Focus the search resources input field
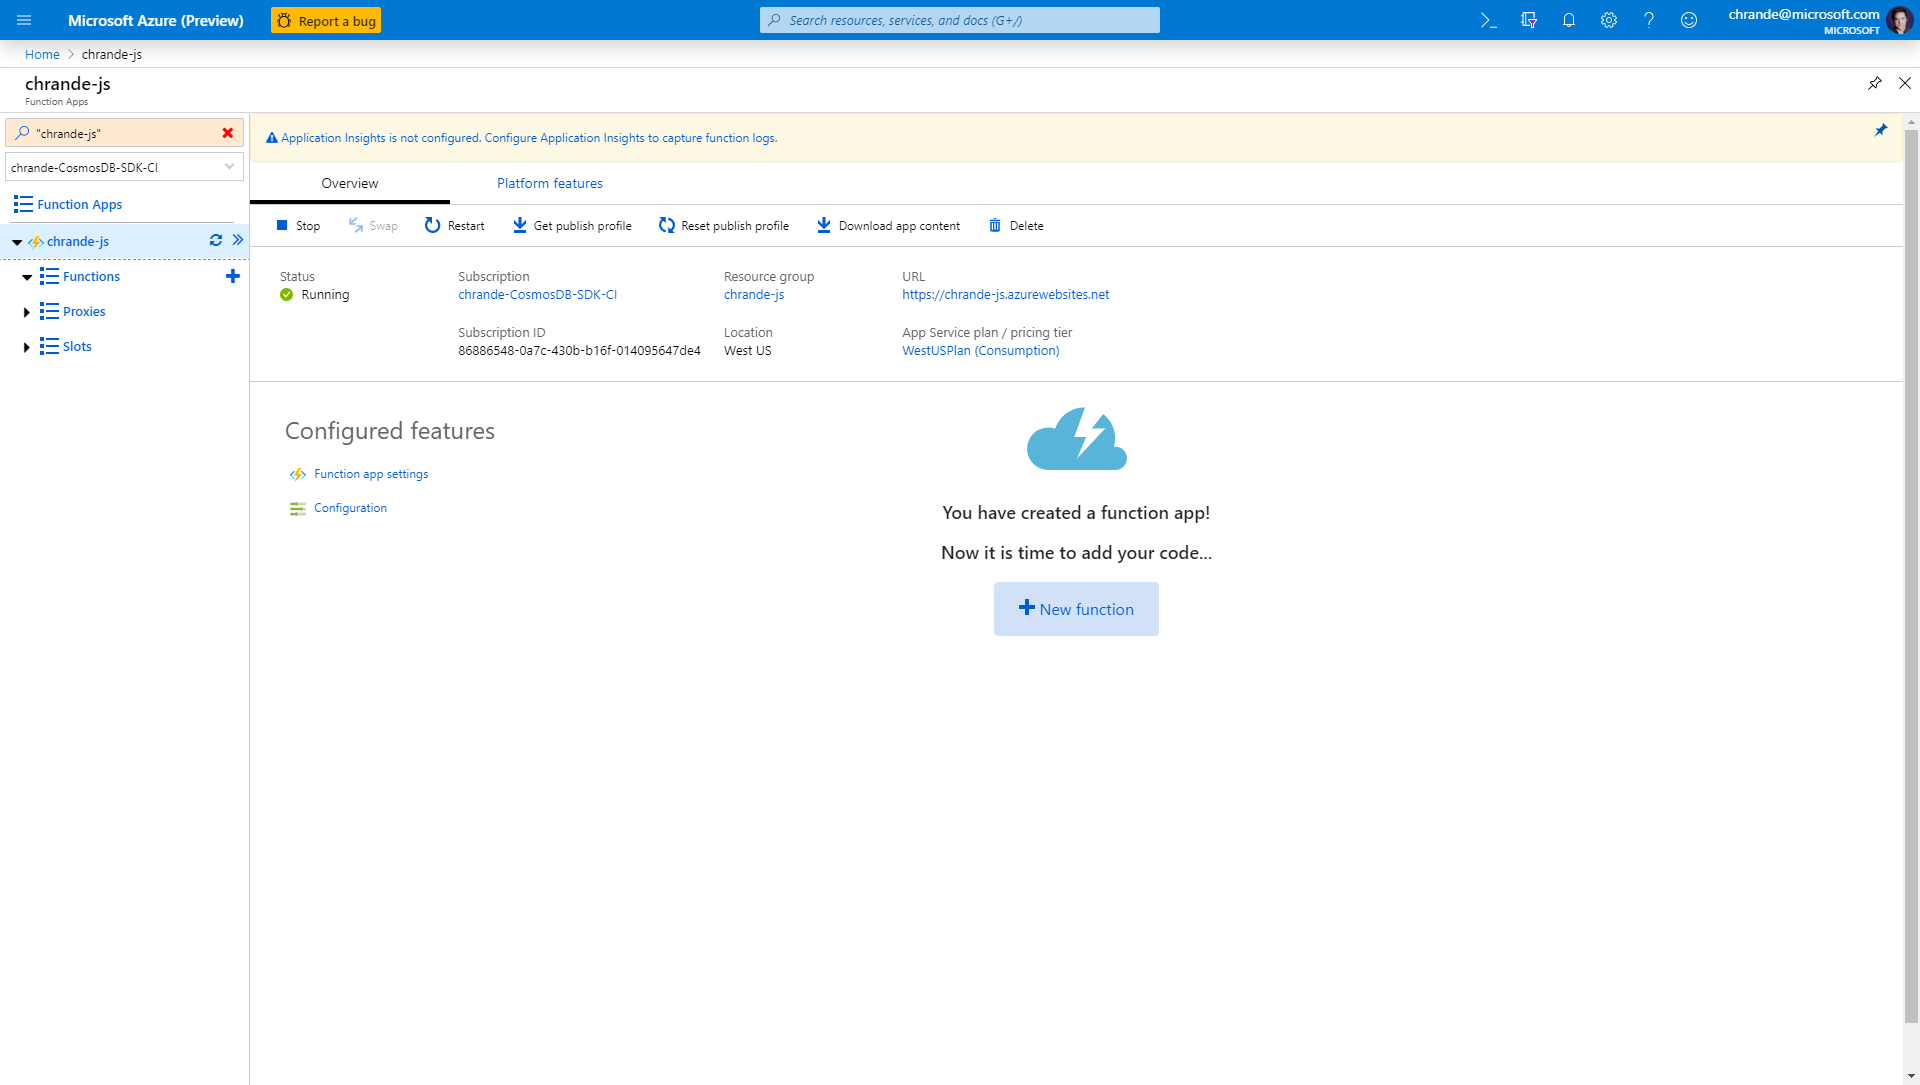 pos(960,20)
